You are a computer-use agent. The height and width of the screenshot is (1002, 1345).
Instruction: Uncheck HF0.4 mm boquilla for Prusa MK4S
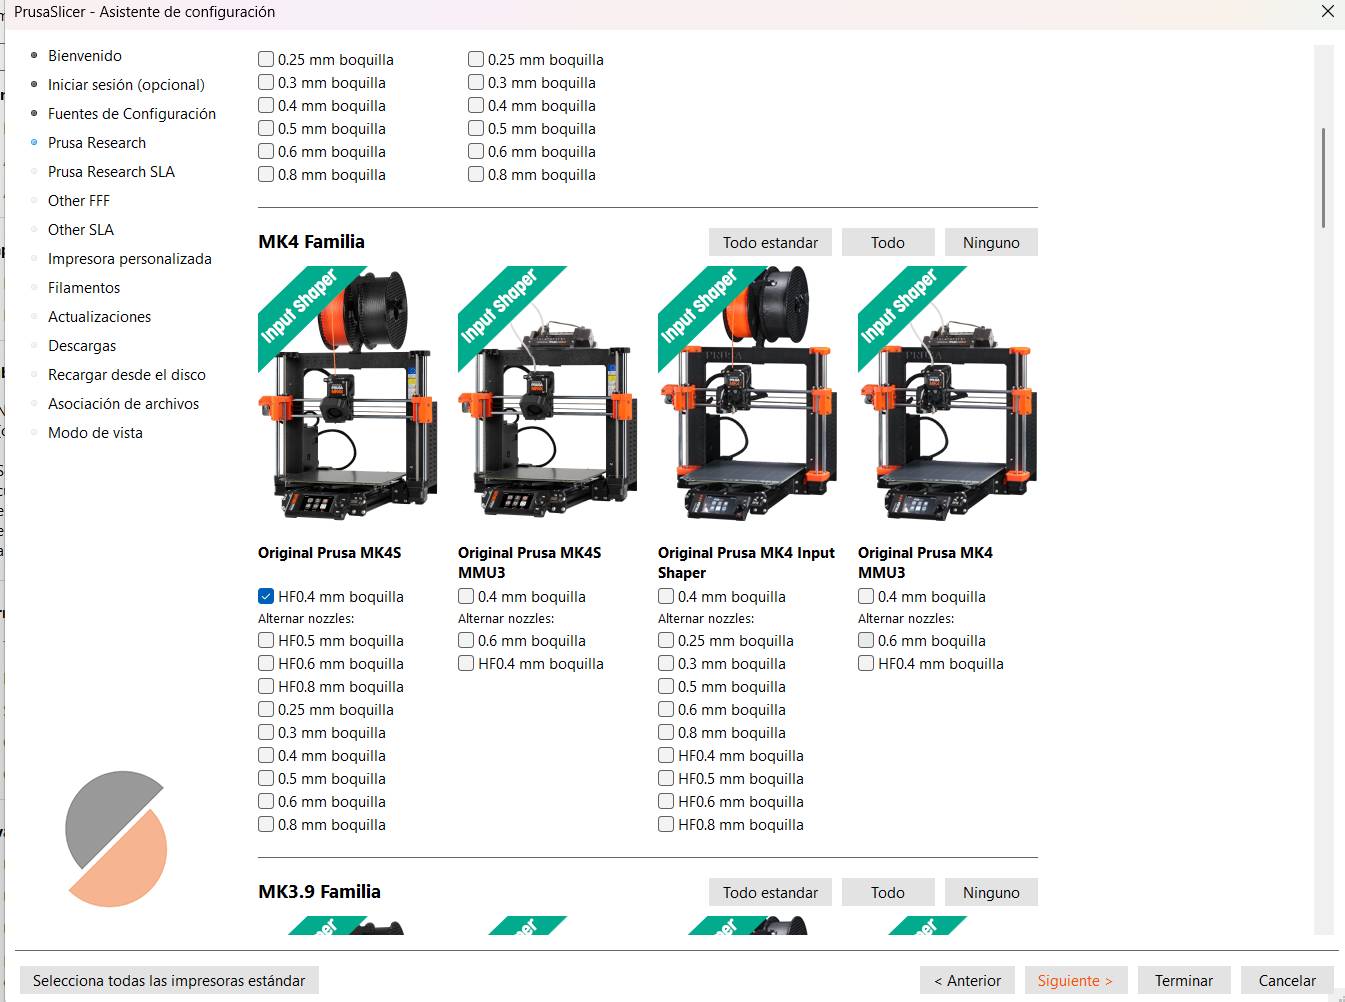coord(266,597)
